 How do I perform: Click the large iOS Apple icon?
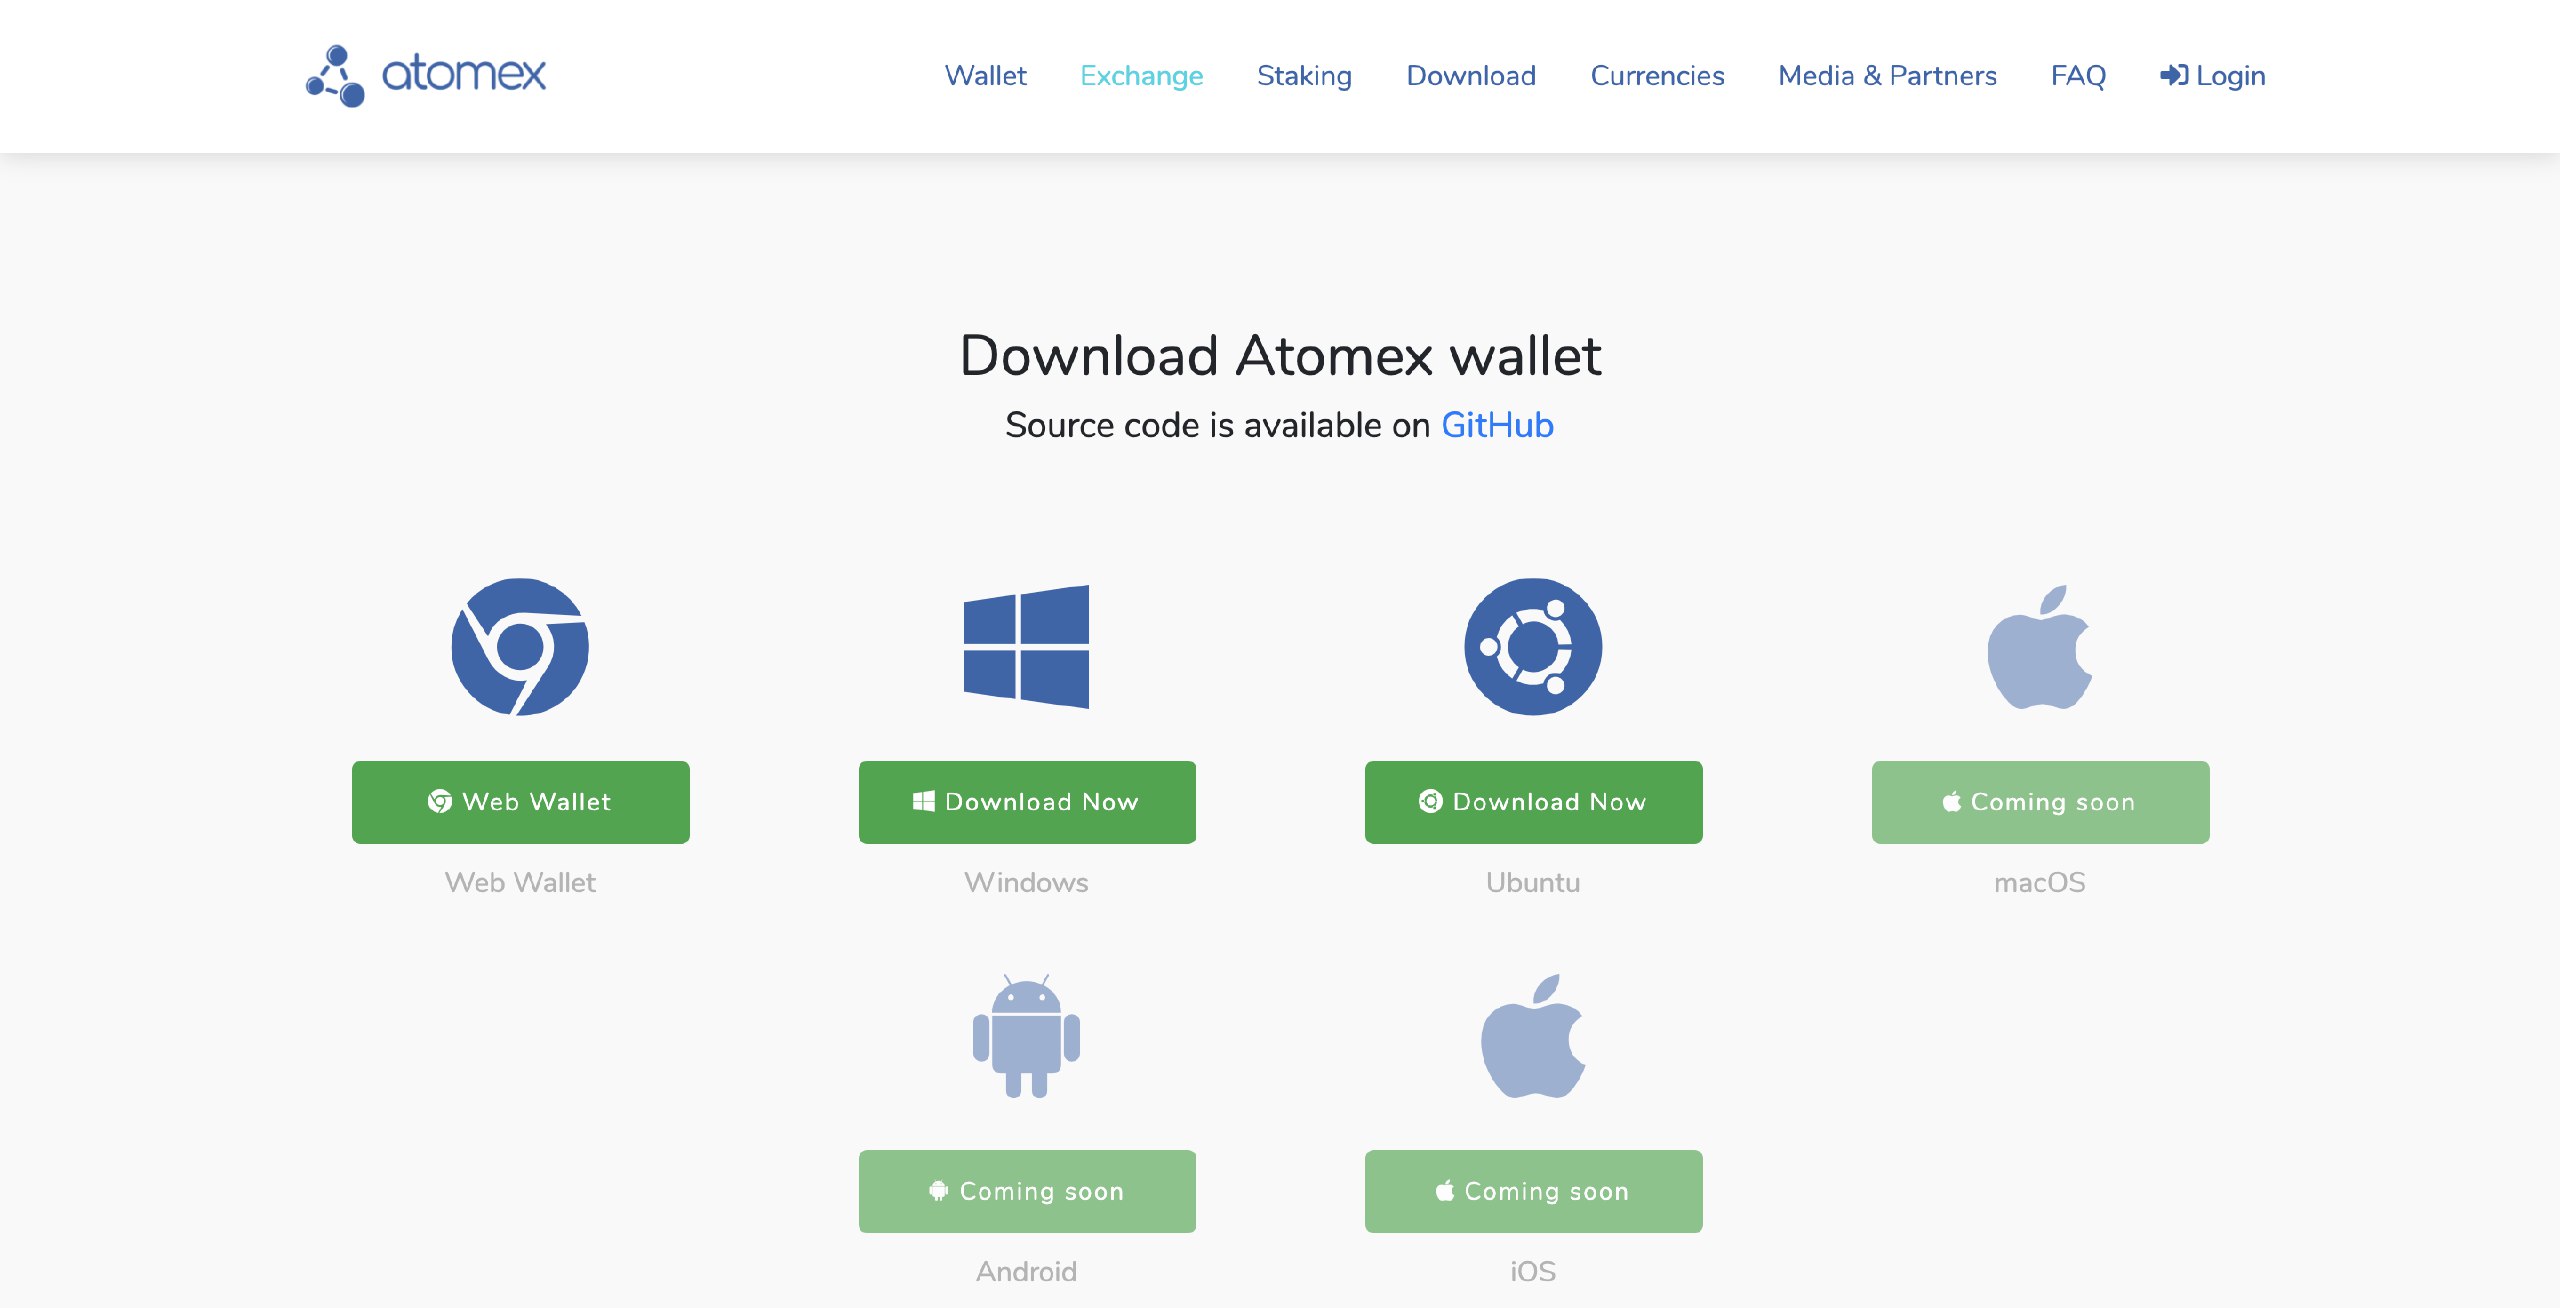click(1533, 1036)
